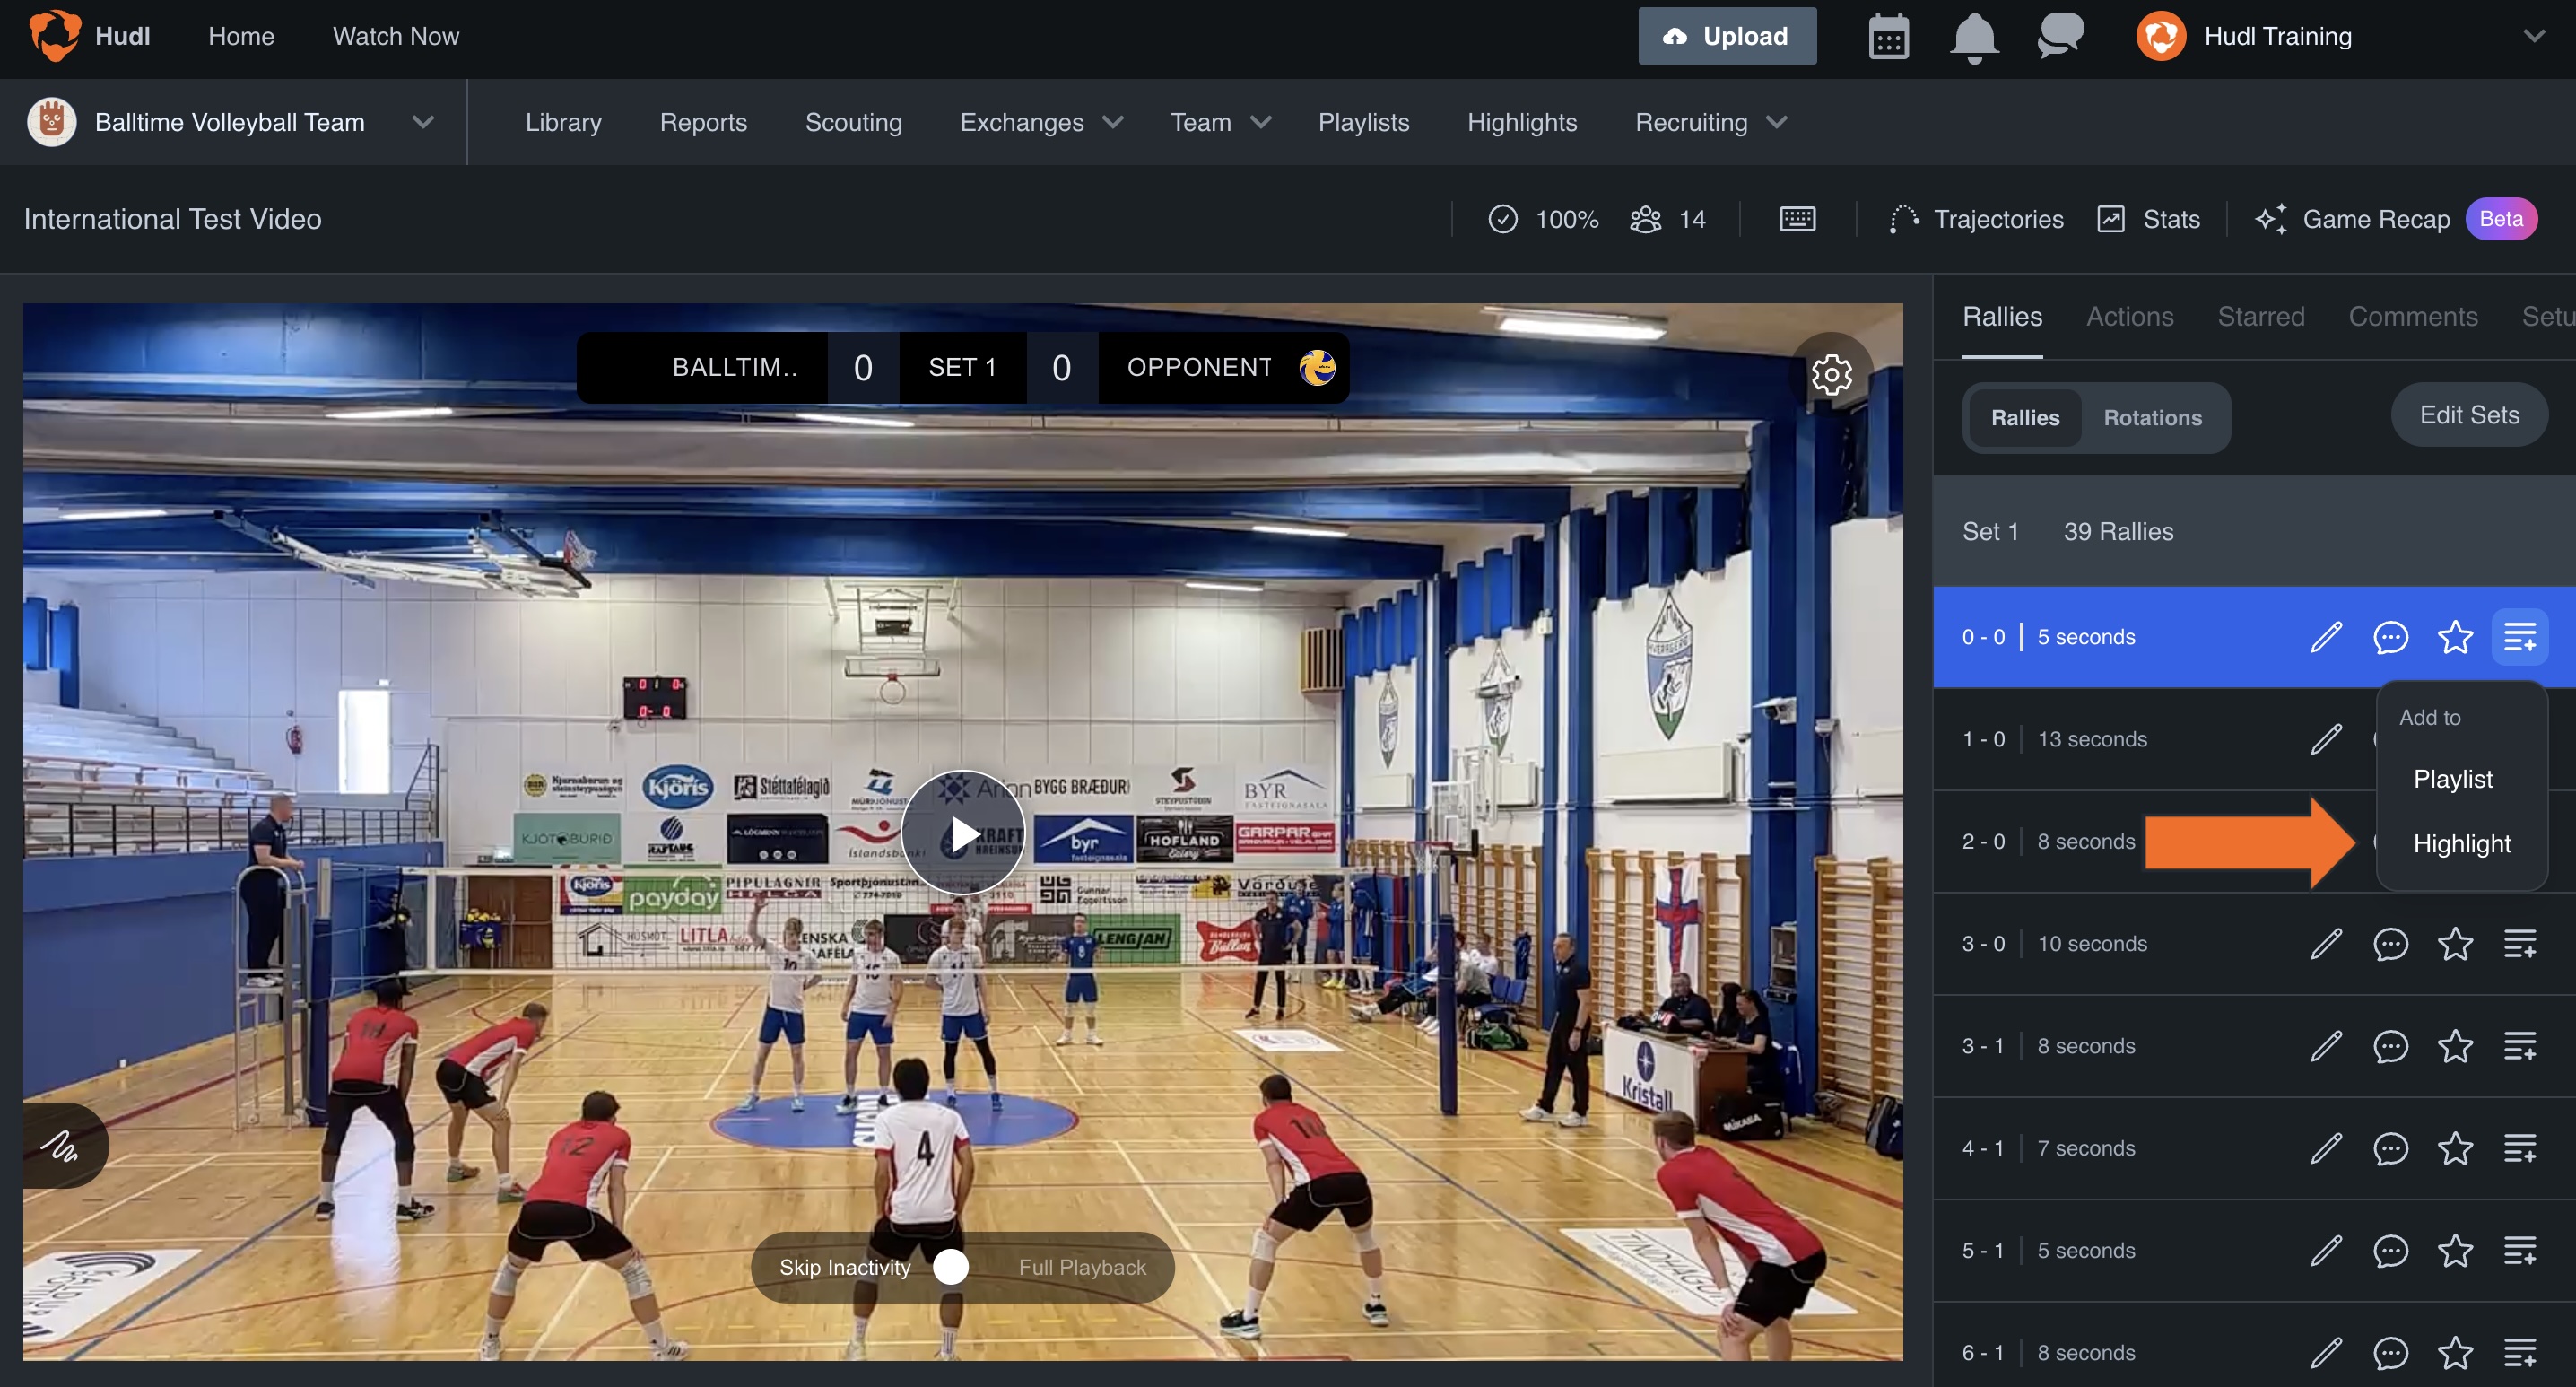Play the video
This screenshot has width=2576, height=1387.
coord(962,833)
